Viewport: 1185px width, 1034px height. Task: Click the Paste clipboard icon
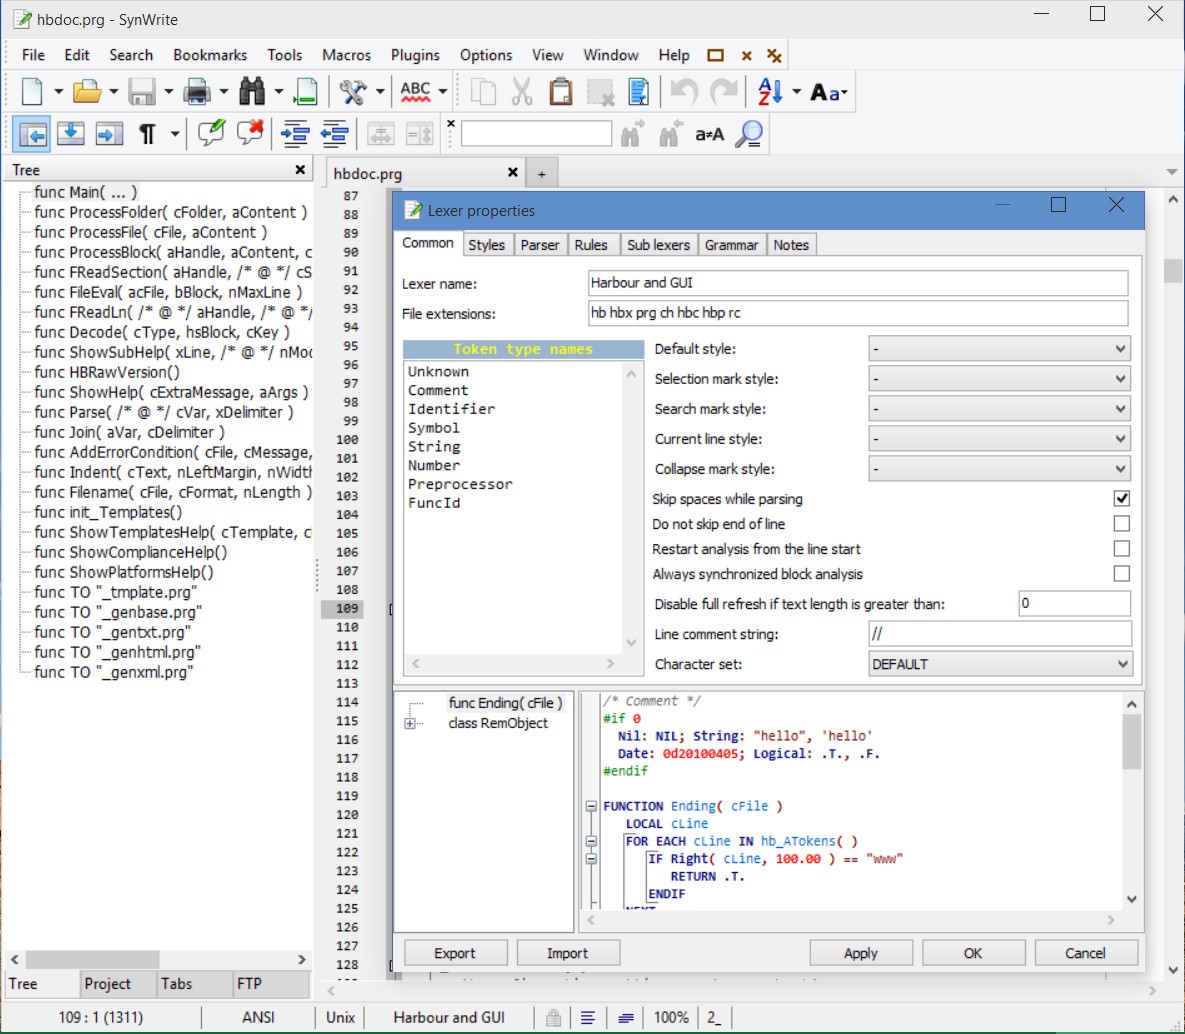click(561, 92)
